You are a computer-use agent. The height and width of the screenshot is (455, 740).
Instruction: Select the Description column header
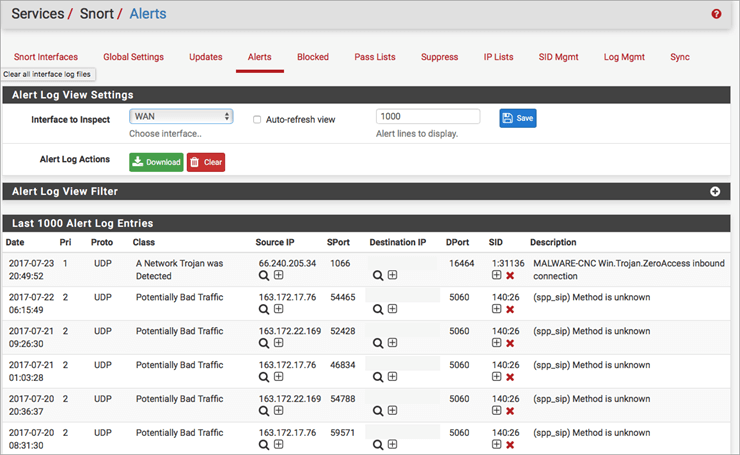[553, 243]
